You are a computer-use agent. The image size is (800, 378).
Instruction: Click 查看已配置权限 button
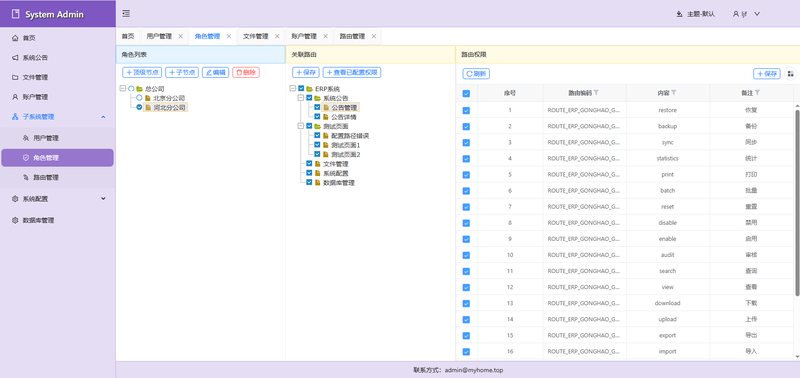pos(352,73)
